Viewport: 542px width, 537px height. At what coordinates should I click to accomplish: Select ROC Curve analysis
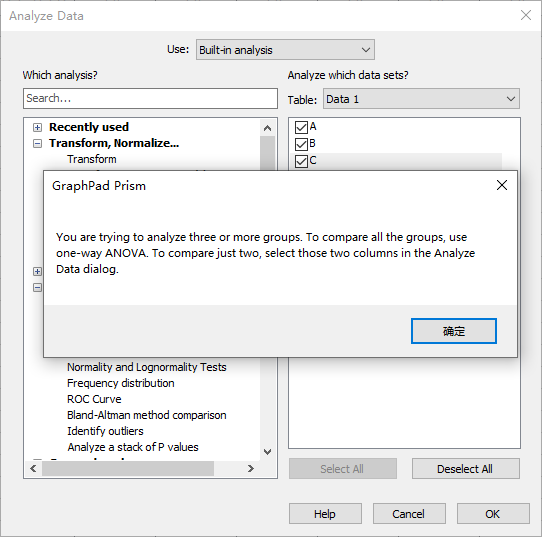click(x=94, y=399)
